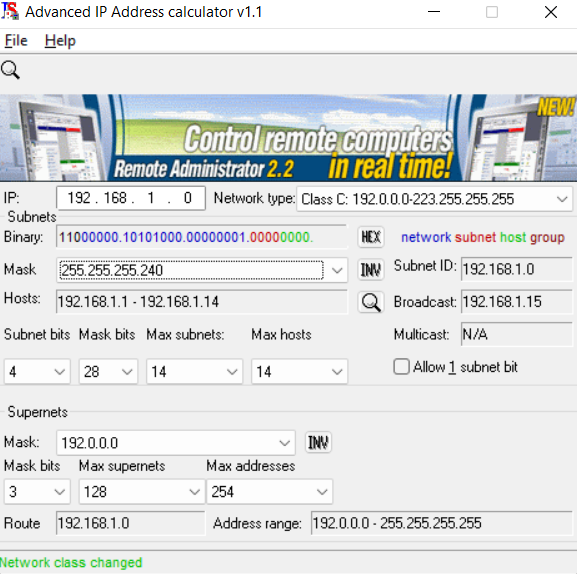Expand the subnet Mask 255.255.255.240 dropdown
This screenshot has width=577, height=574.
[x=337, y=270]
